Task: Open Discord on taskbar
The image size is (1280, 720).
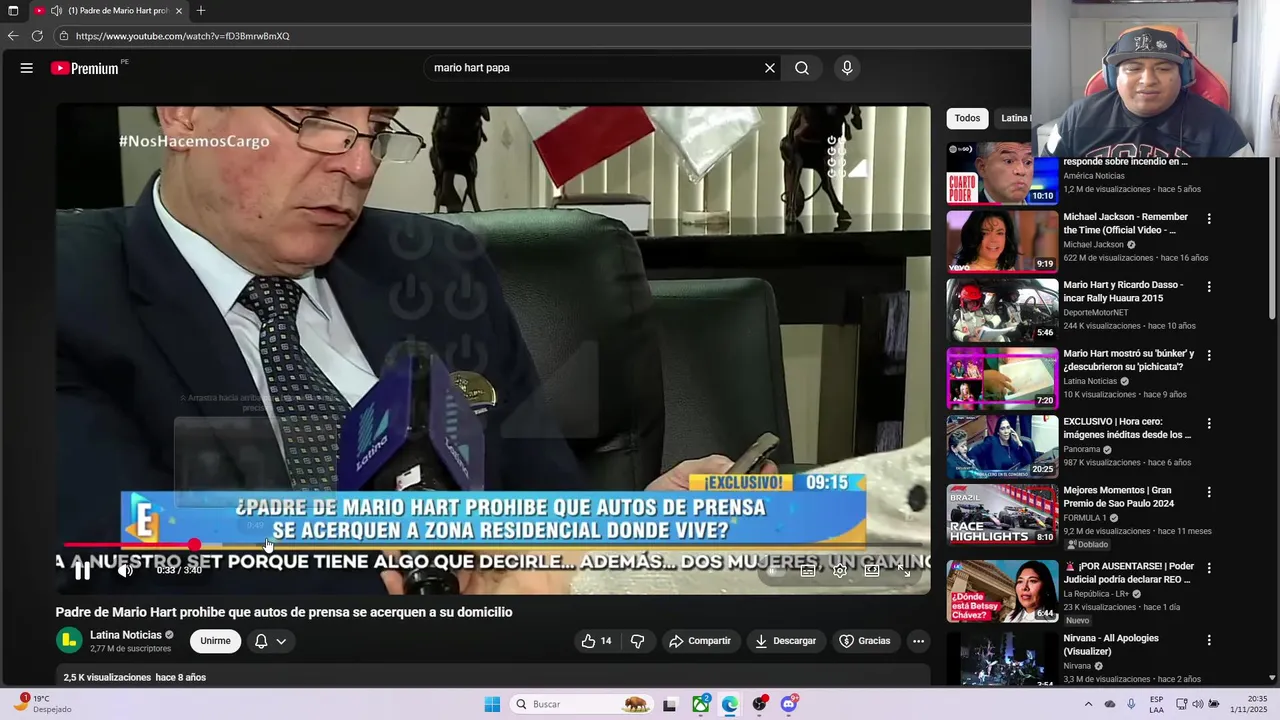Action: (789, 704)
